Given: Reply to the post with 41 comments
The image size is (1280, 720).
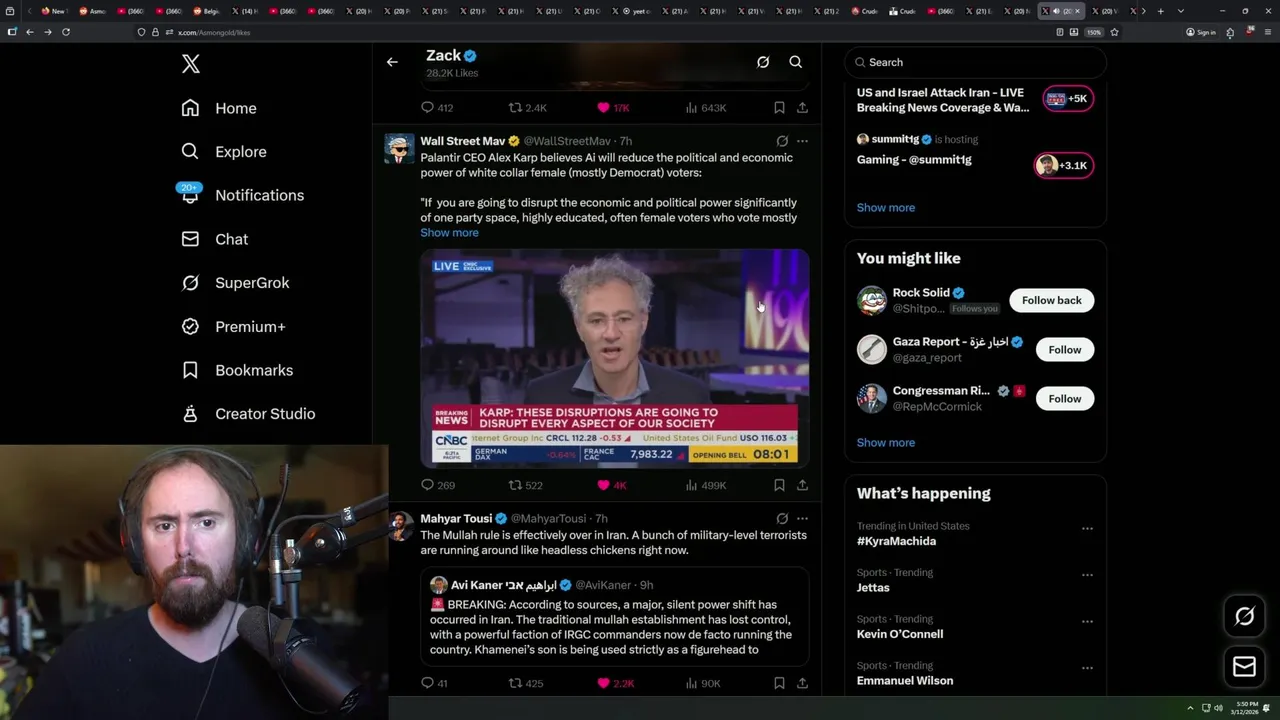Looking at the screenshot, I should tap(434, 683).
